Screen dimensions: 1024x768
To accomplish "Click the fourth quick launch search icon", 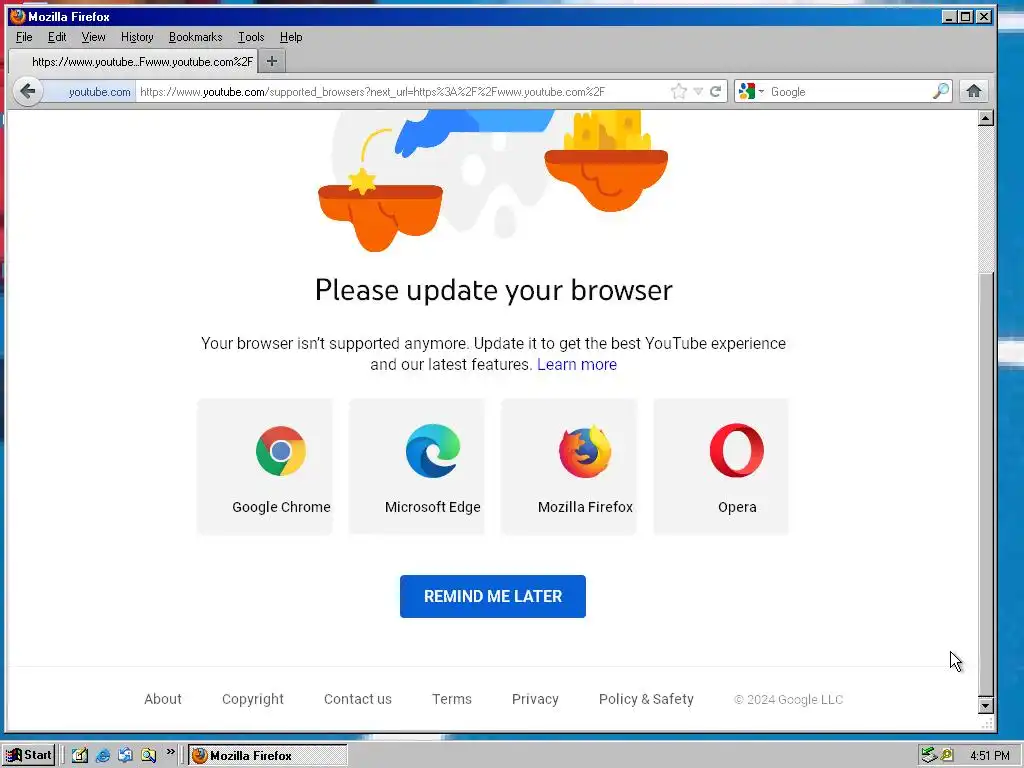I will pyautogui.click(x=148, y=756).
